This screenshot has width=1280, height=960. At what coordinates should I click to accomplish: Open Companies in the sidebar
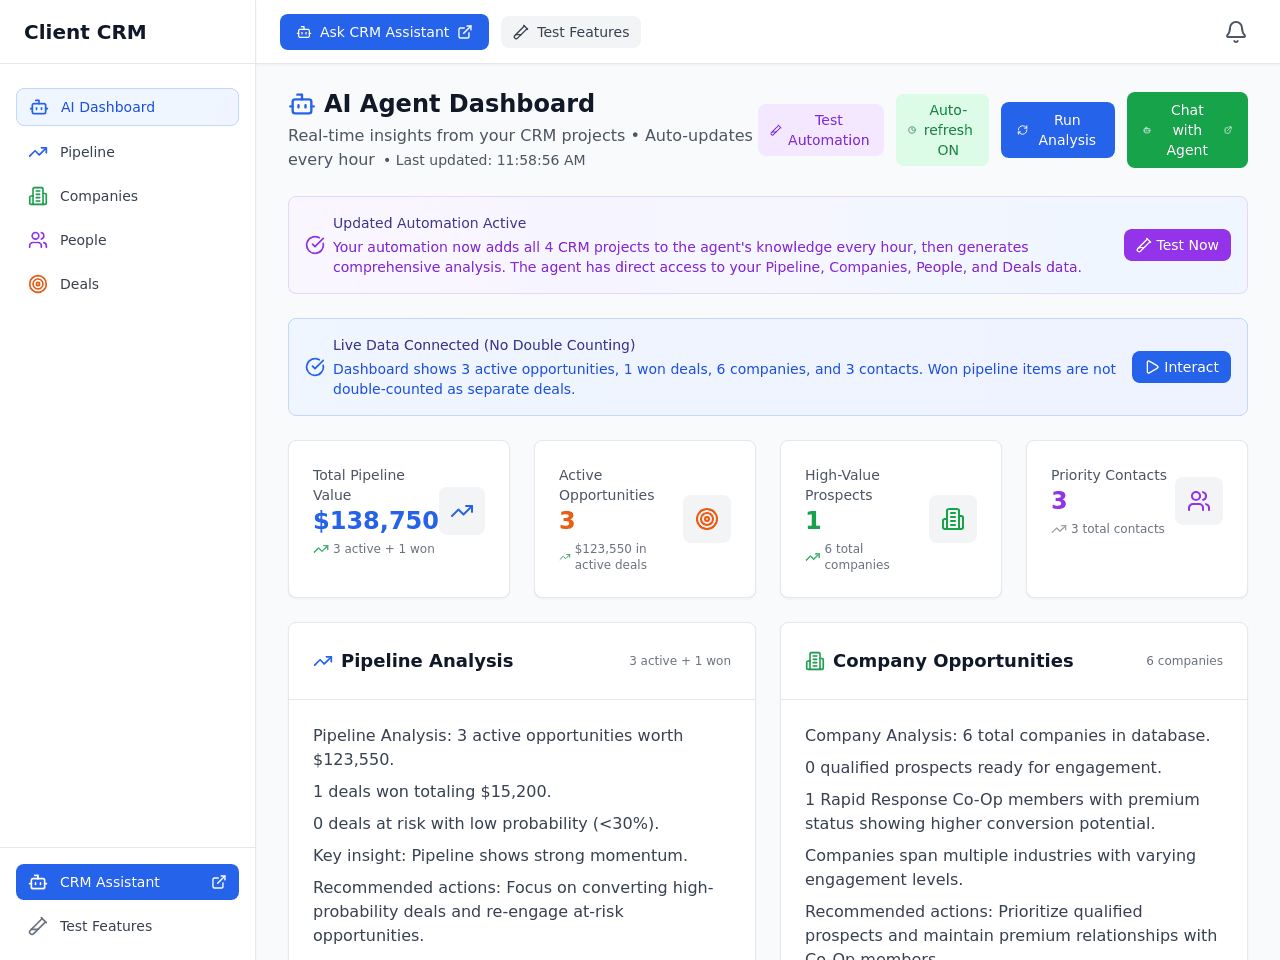point(127,196)
